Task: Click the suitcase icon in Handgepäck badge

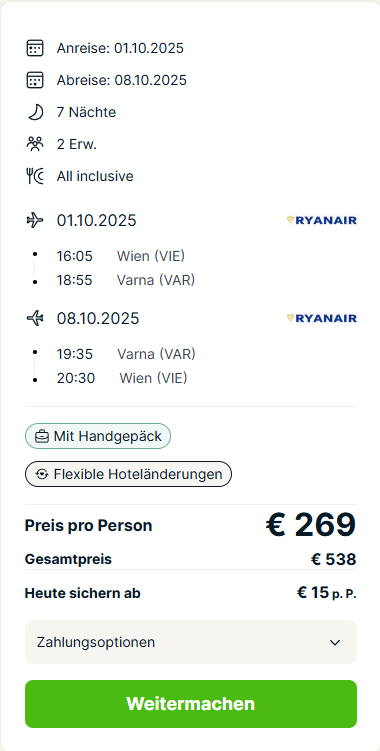Action: coord(42,436)
